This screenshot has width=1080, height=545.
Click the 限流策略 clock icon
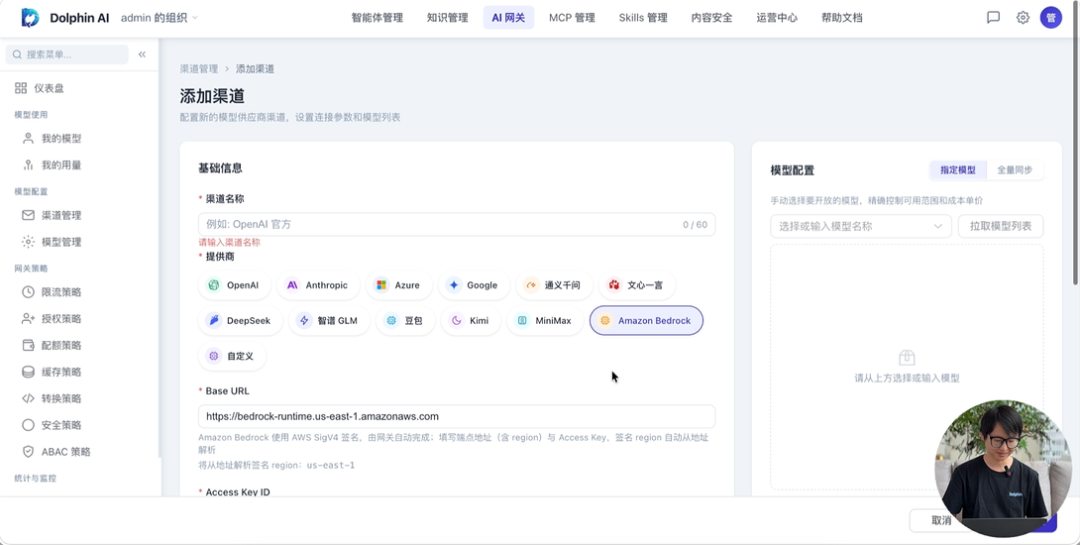pos(28,292)
